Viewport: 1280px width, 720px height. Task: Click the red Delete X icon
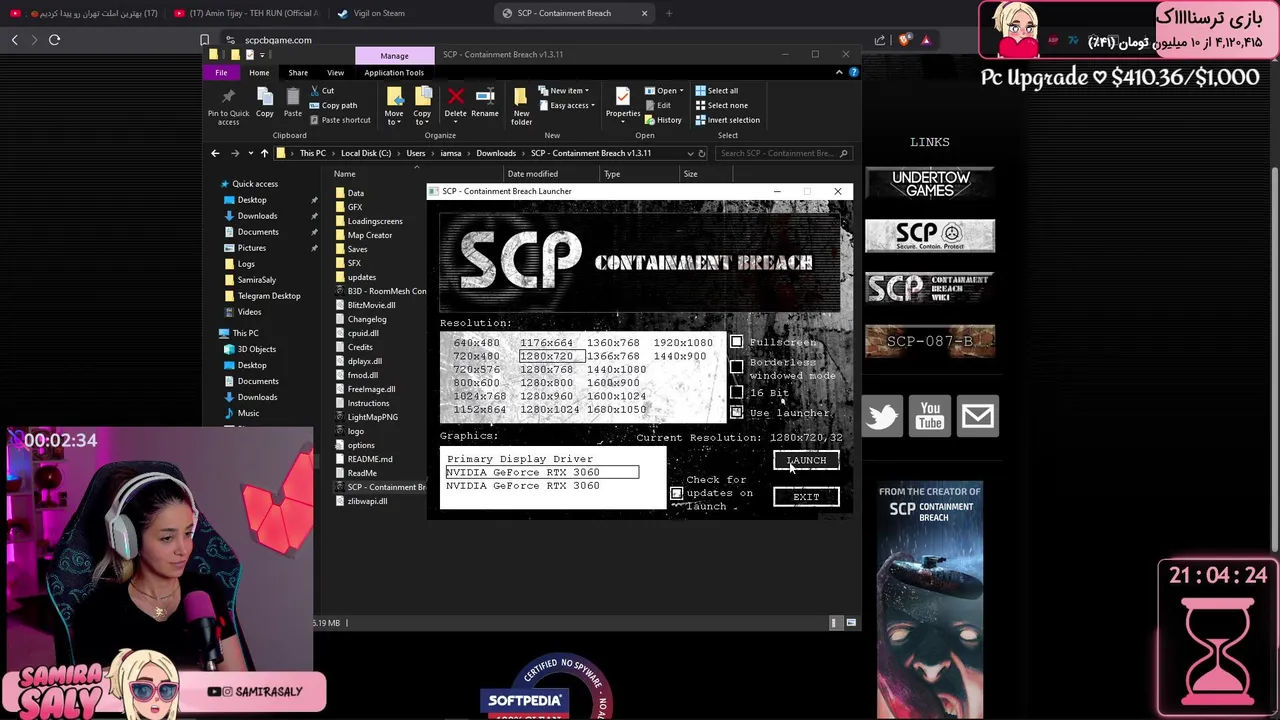tap(456, 96)
